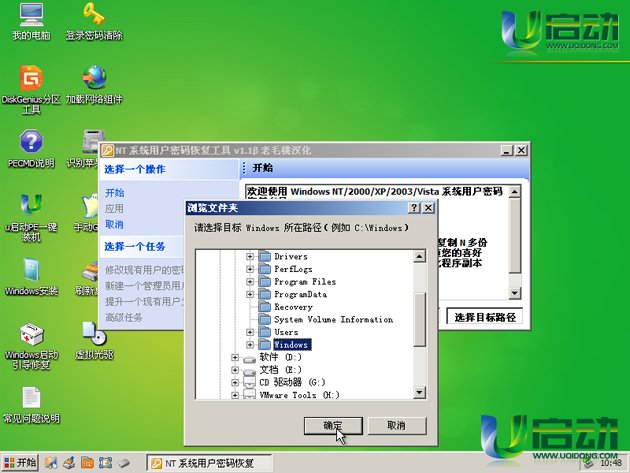Expand the ProgramData folder node
The height and width of the screenshot is (473, 630).
250,294
